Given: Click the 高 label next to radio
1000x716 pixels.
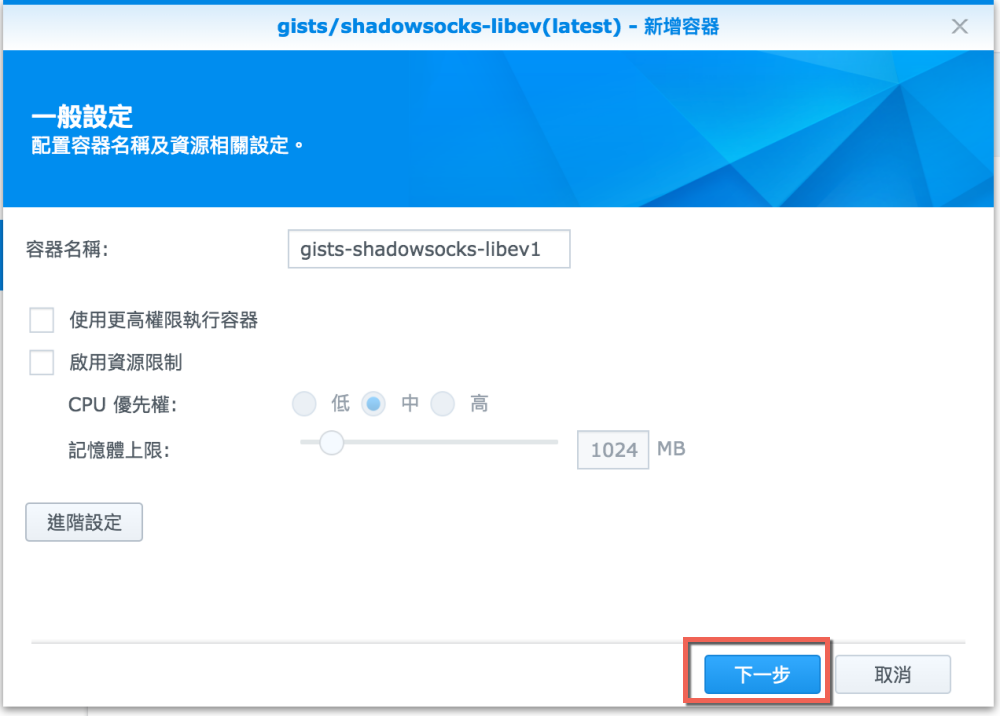Looking at the screenshot, I should (x=479, y=404).
